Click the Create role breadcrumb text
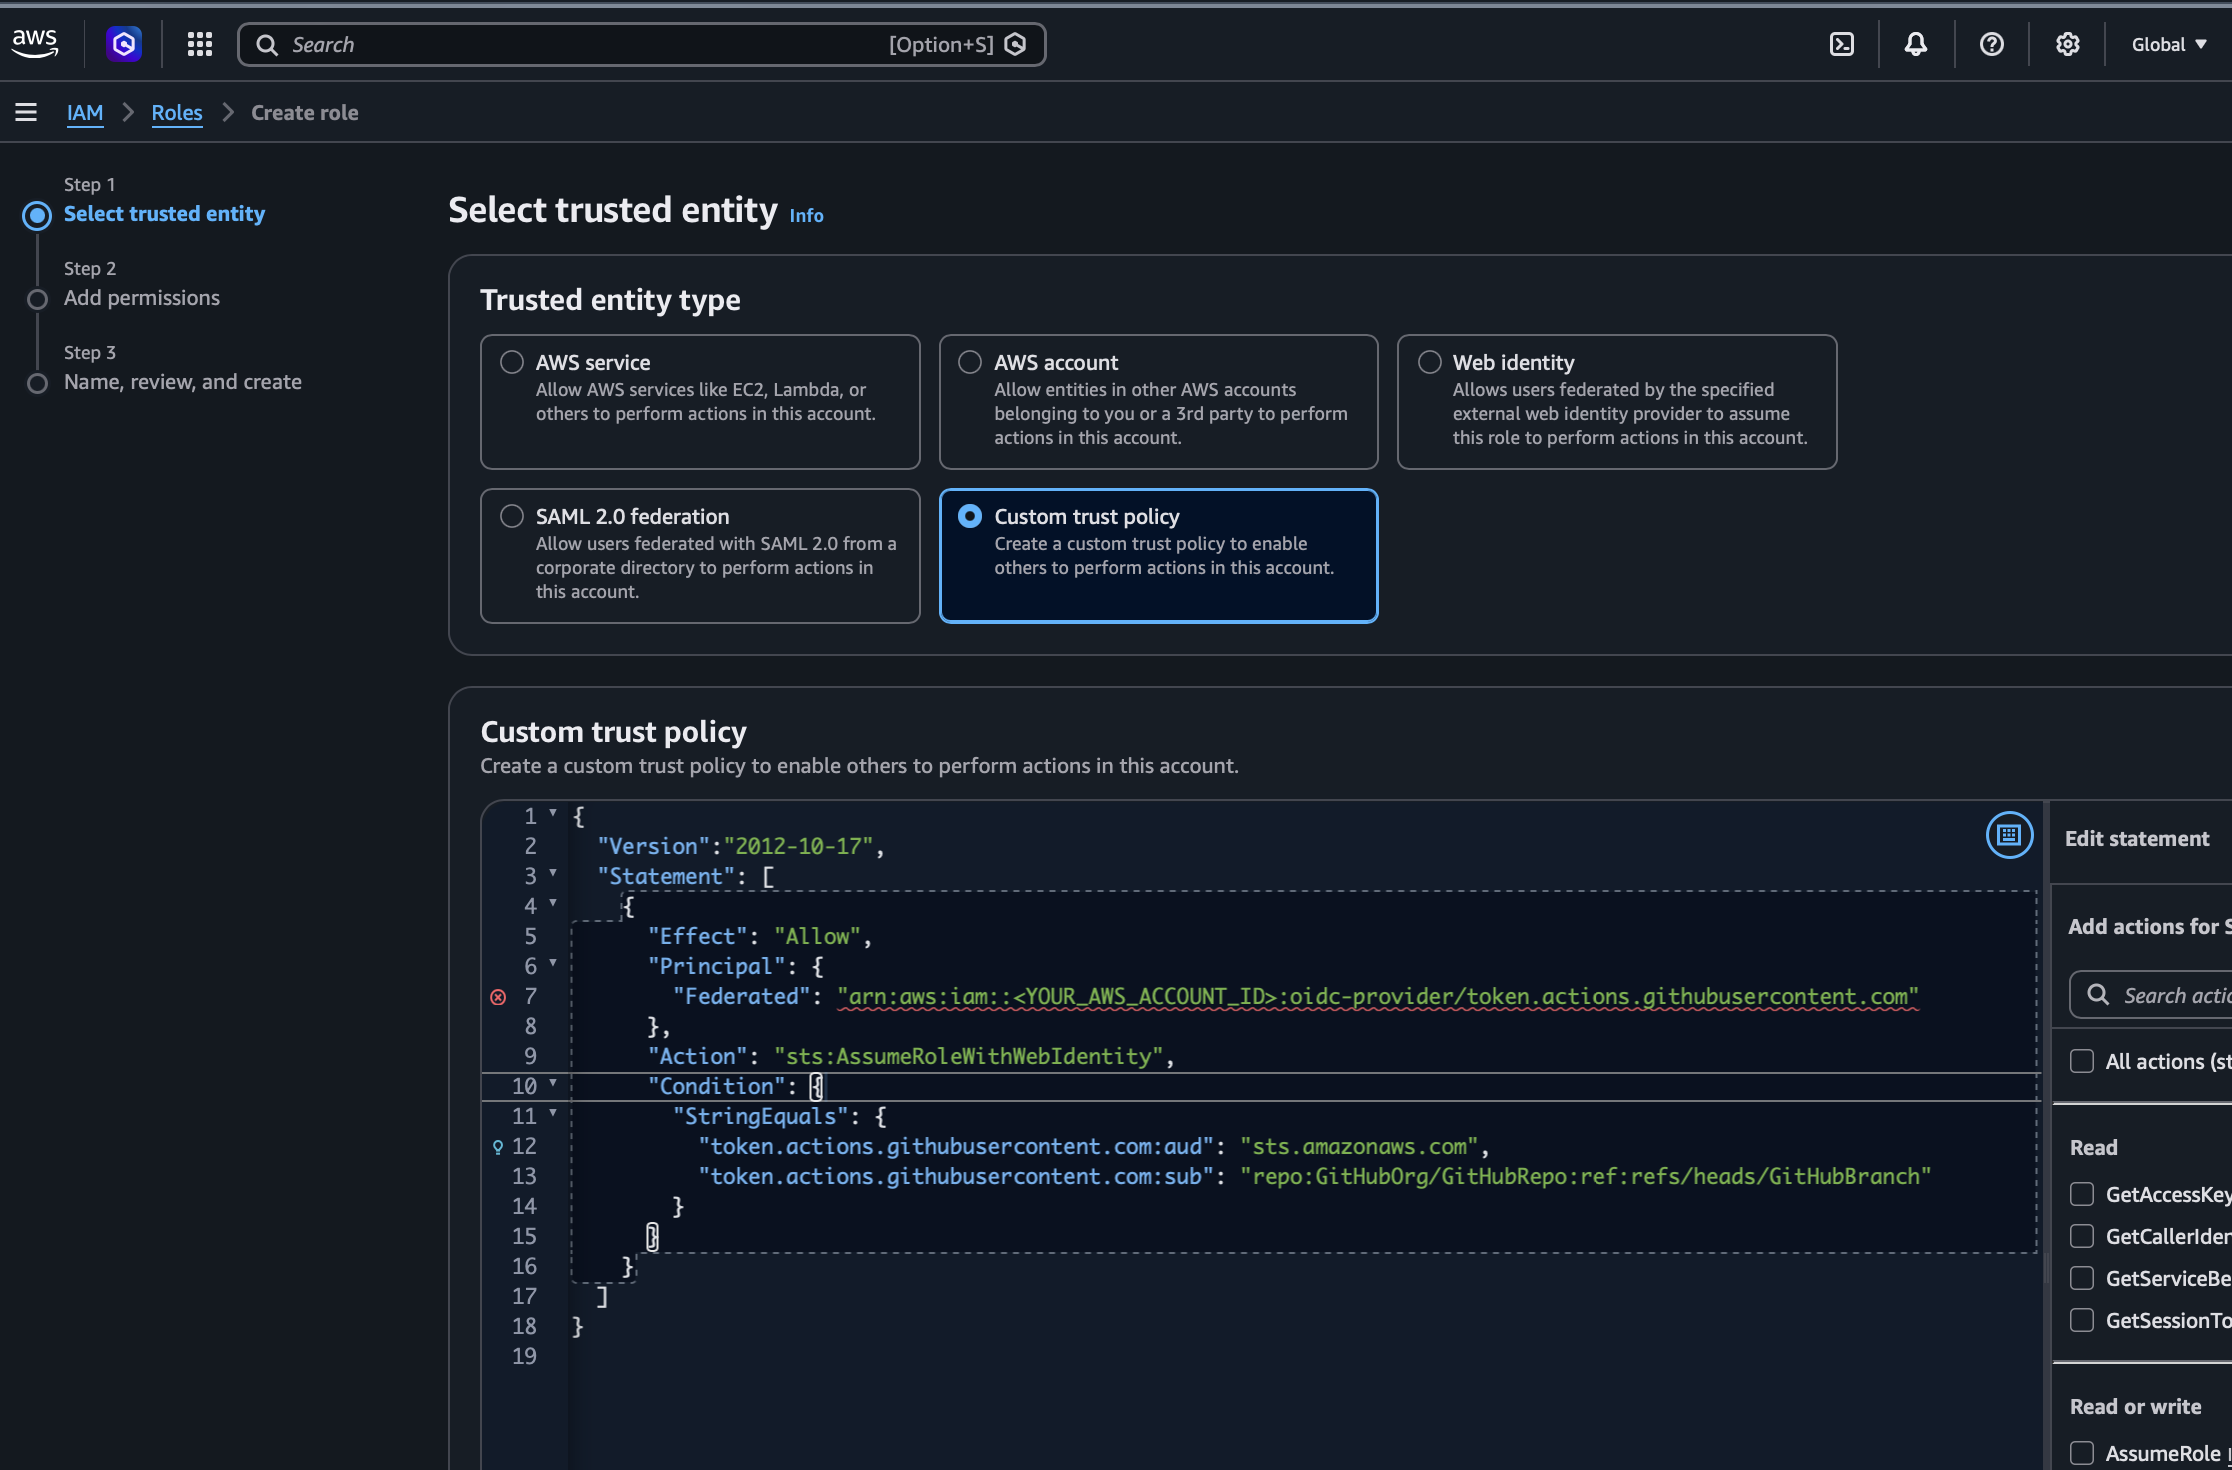The image size is (2232, 1470). point(305,113)
